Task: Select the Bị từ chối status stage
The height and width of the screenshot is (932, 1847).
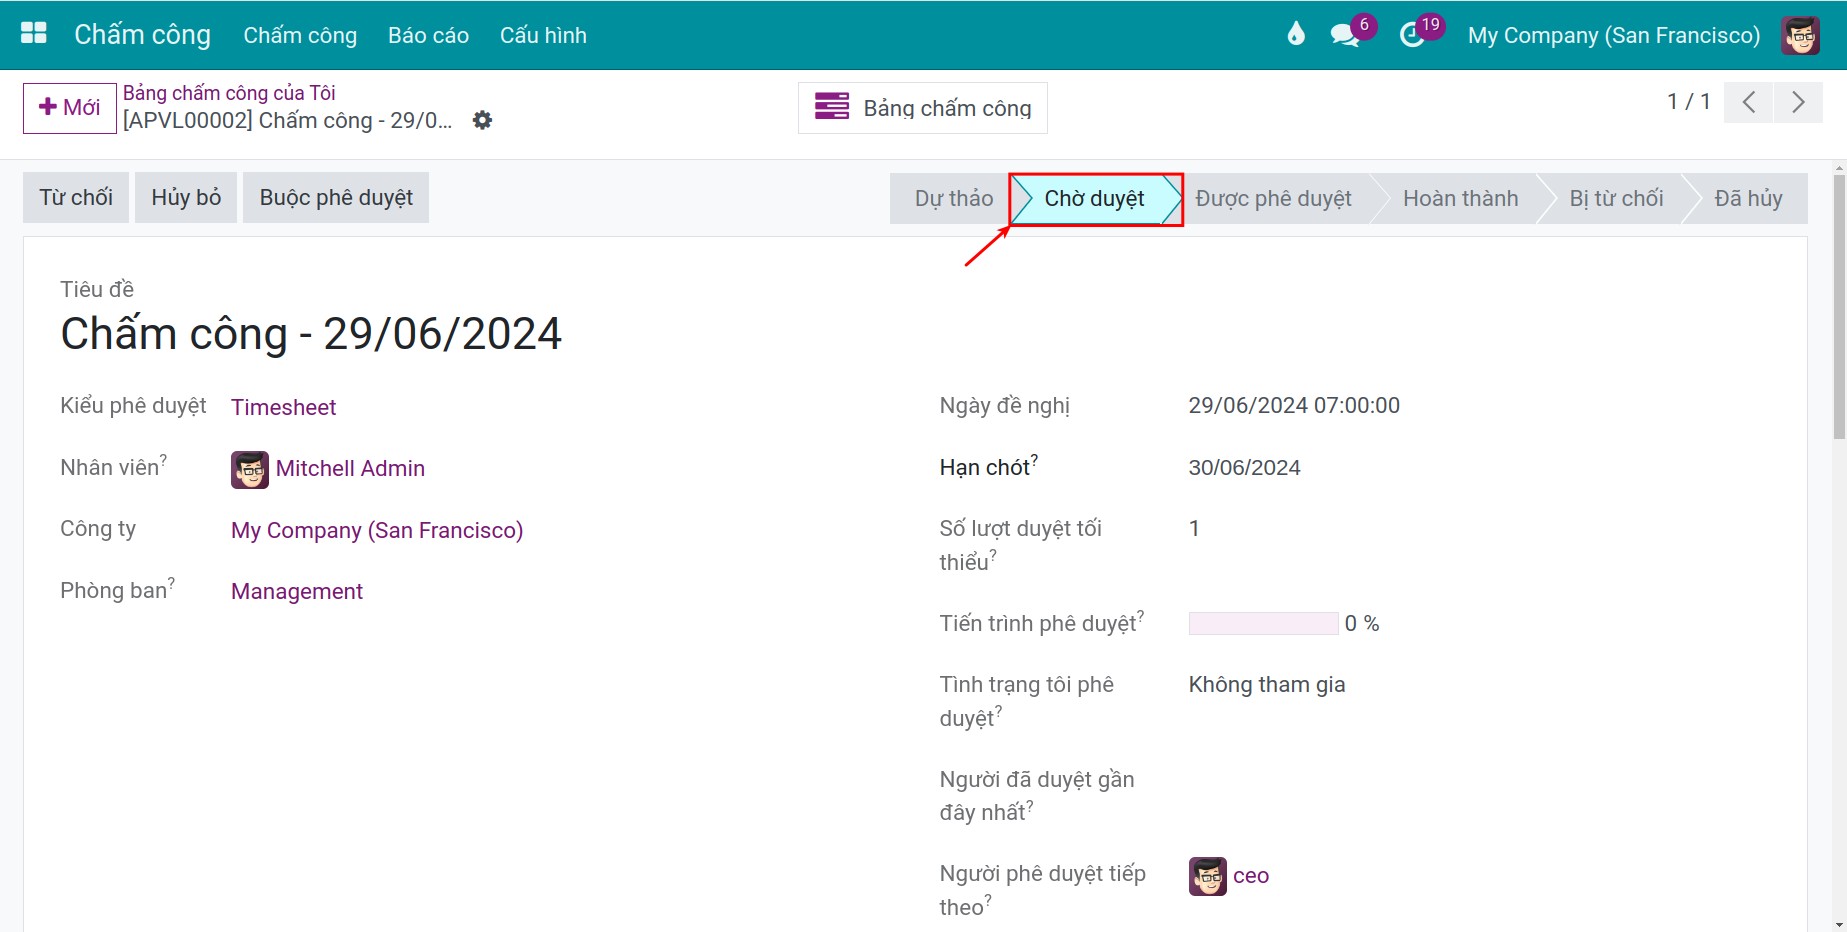Action: (x=1616, y=198)
